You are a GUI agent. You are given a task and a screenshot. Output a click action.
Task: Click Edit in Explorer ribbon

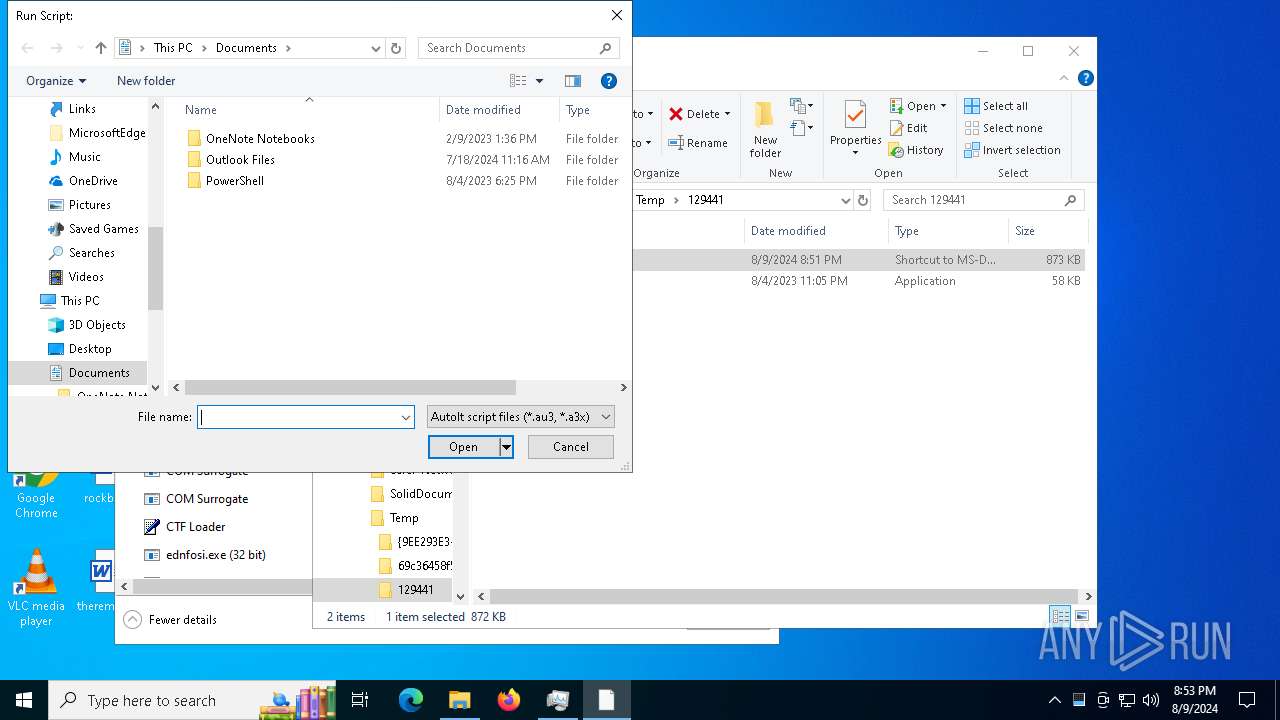[x=909, y=128]
